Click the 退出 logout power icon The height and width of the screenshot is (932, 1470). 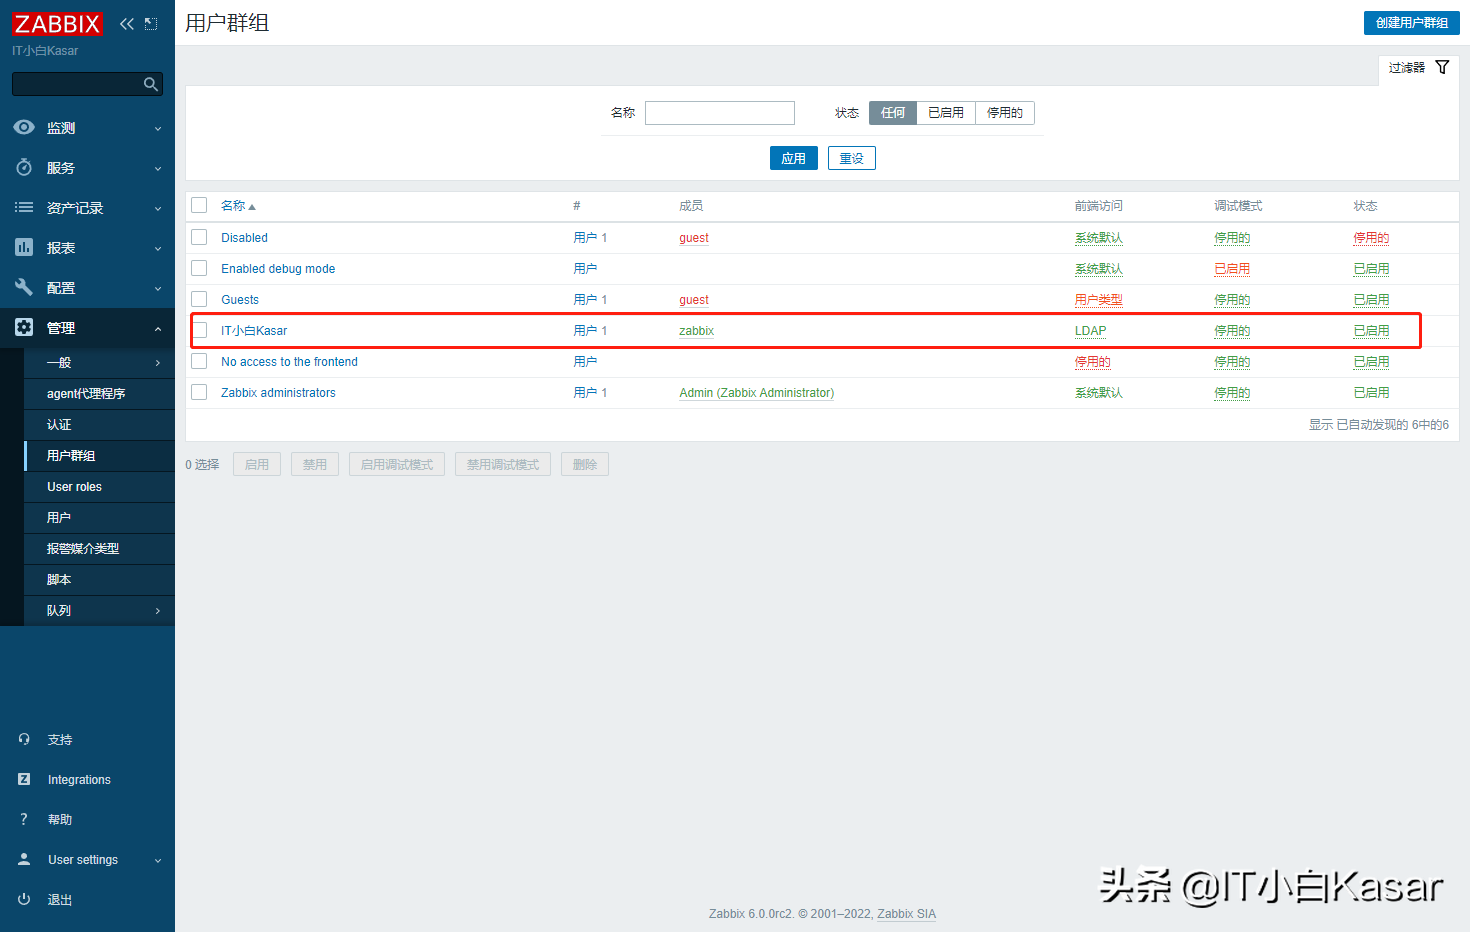tap(24, 900)
